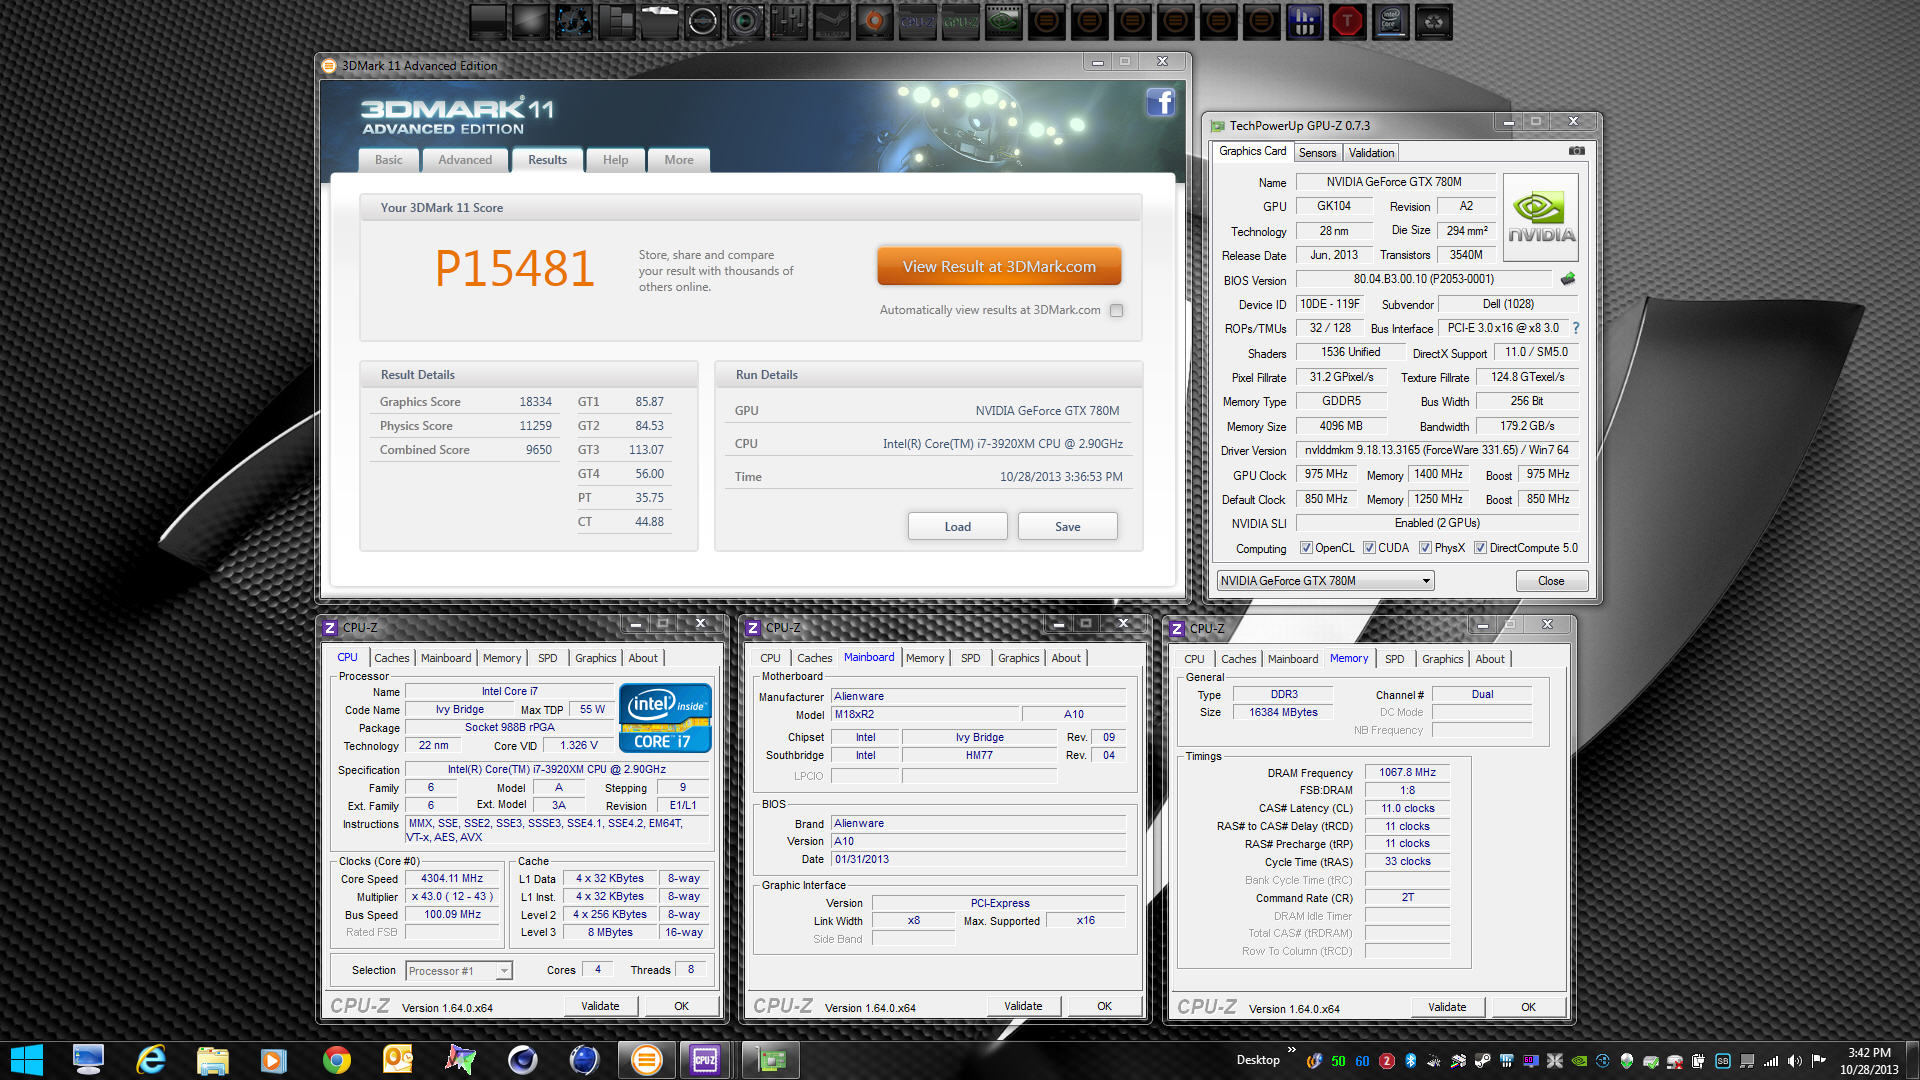Open the recycle bin icon in top dock
The image size is (1920, 1080).
click(x=1433, y=21)
